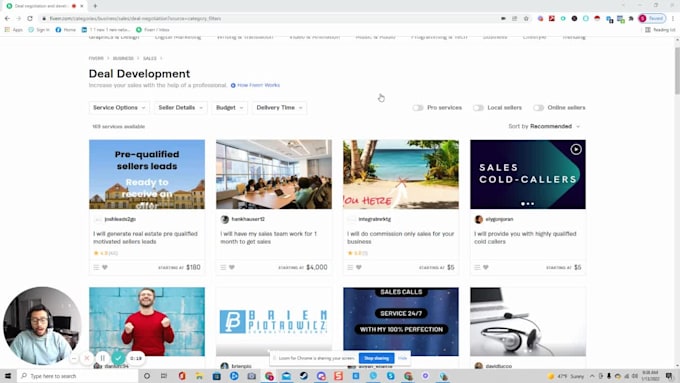Open File Explorer from the taskbar
Image resolution: width=680 pixels, height=383 pixels.
(199, 376)
